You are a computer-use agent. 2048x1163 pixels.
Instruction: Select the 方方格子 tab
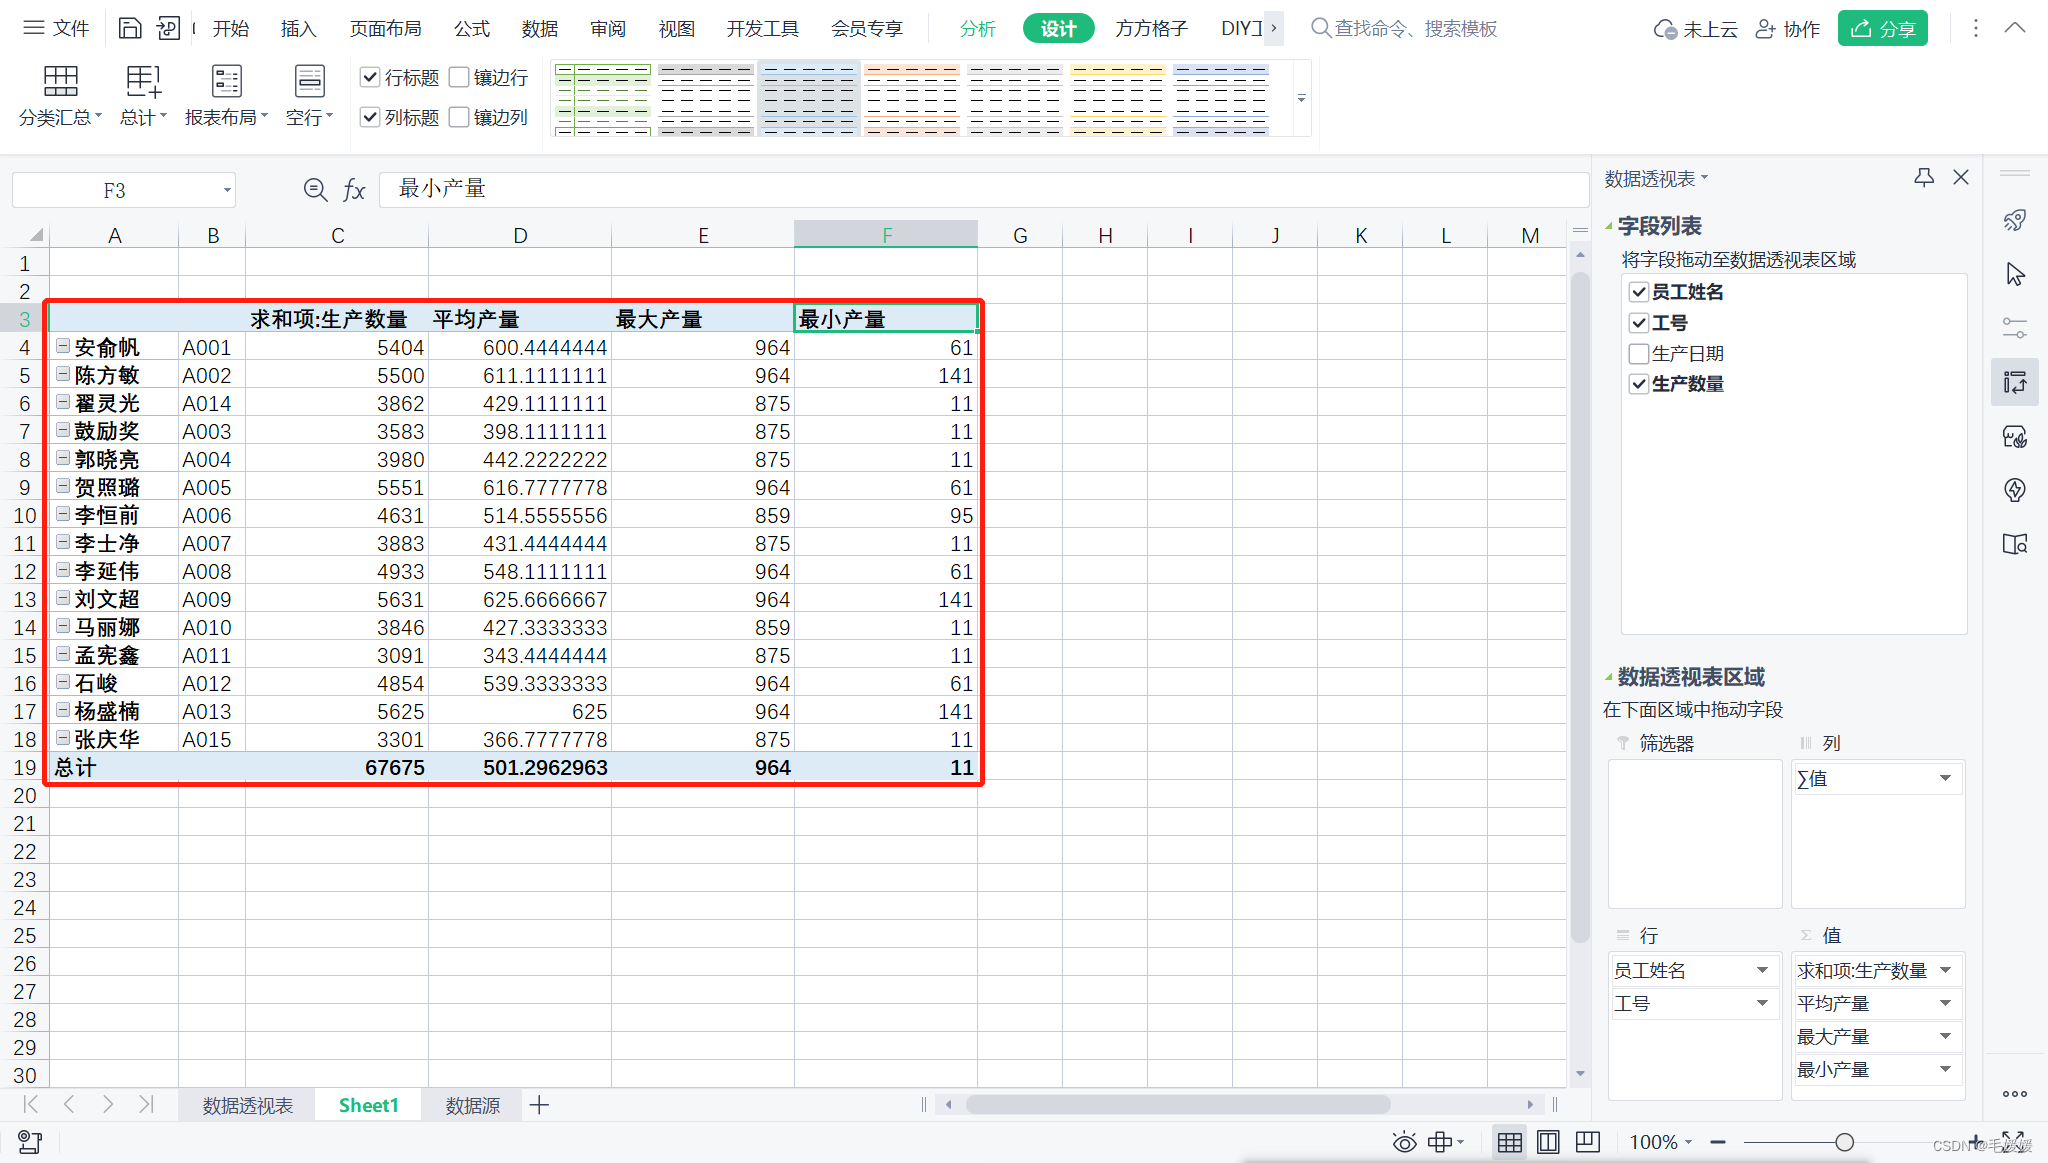click(x=1151, y=28)
